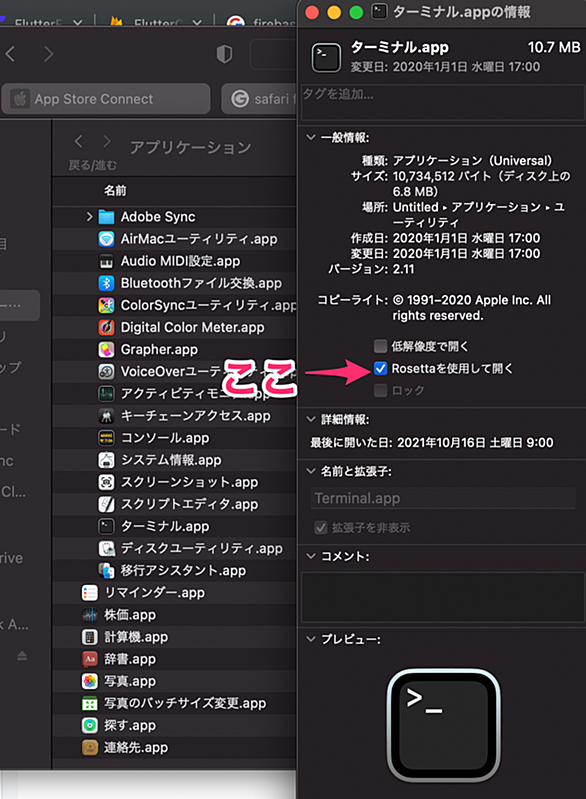Select the VoiceOverユーティリティ icon
Screen dimensions: 586x799
[x=106, y=371]
